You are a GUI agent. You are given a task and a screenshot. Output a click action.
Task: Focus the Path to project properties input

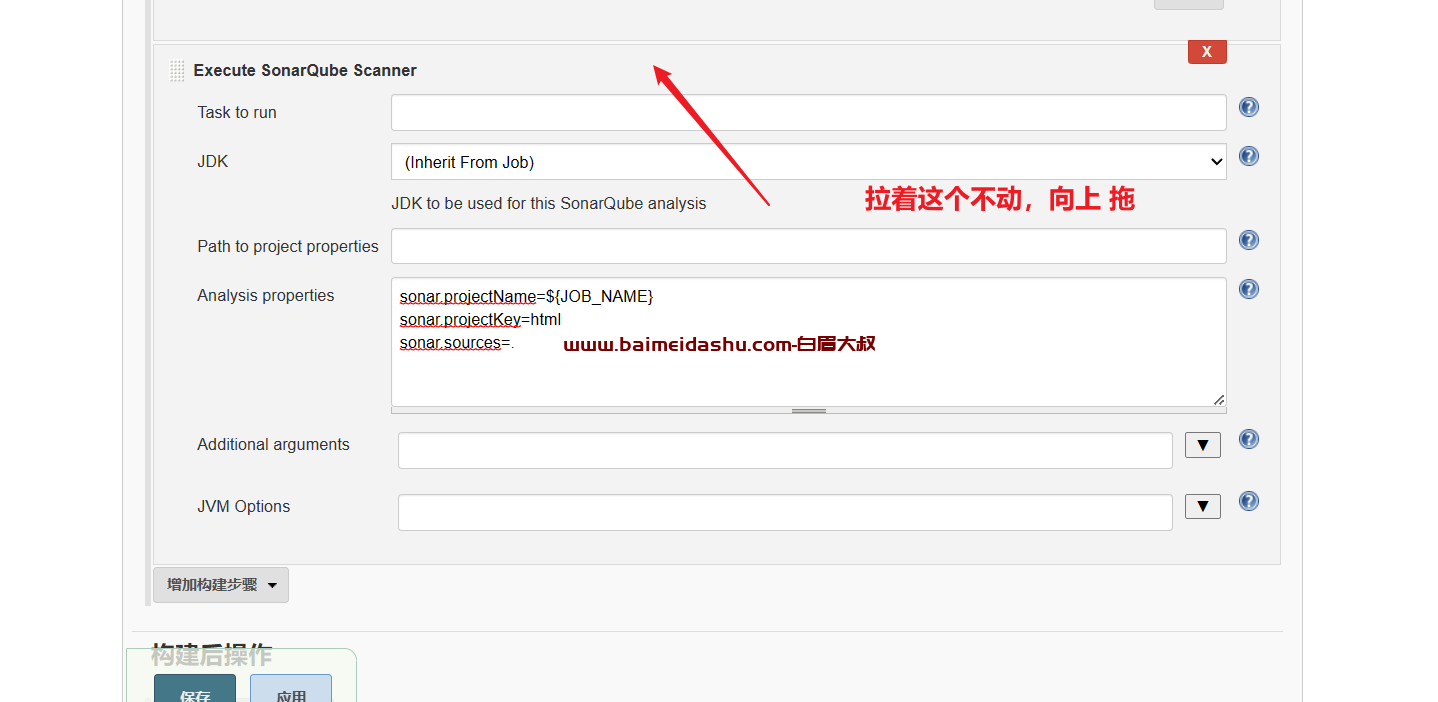(808, 246)
